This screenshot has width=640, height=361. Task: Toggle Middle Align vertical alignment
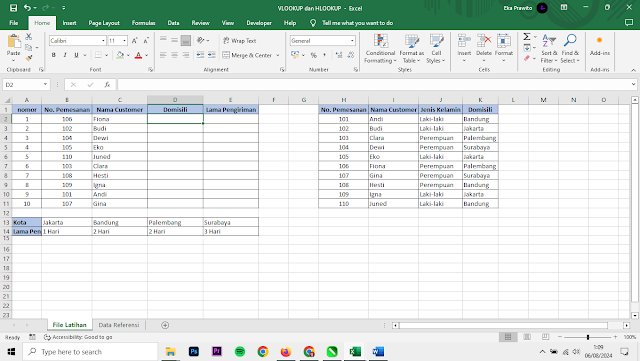click(x=174, y=40)
